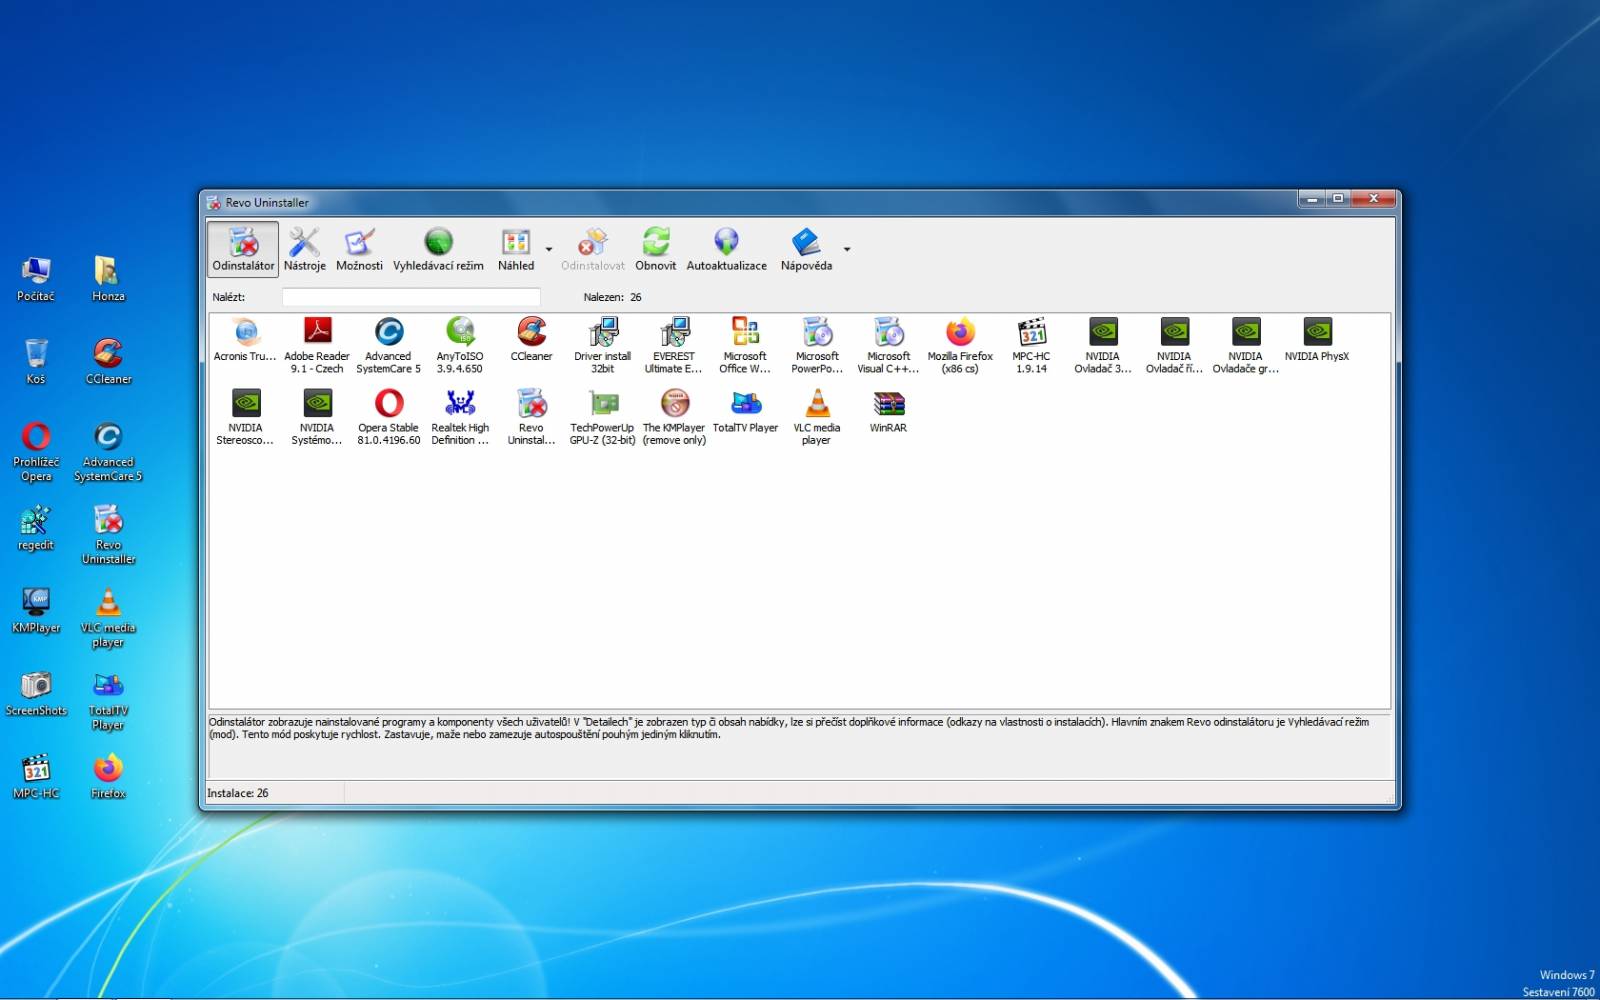
Task: Click the Prohlížeč Opera desktop shortcut
Action: point(36,452)
